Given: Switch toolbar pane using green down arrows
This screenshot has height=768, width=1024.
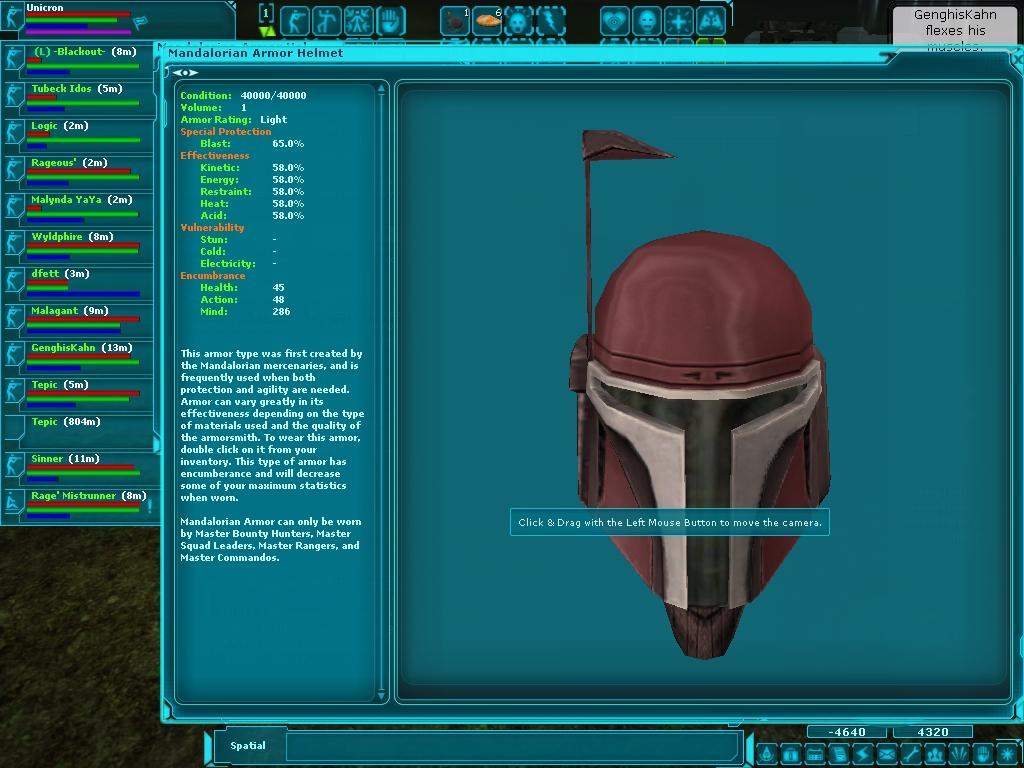Looking at the screenshot, I should click(x=266, y=31).
